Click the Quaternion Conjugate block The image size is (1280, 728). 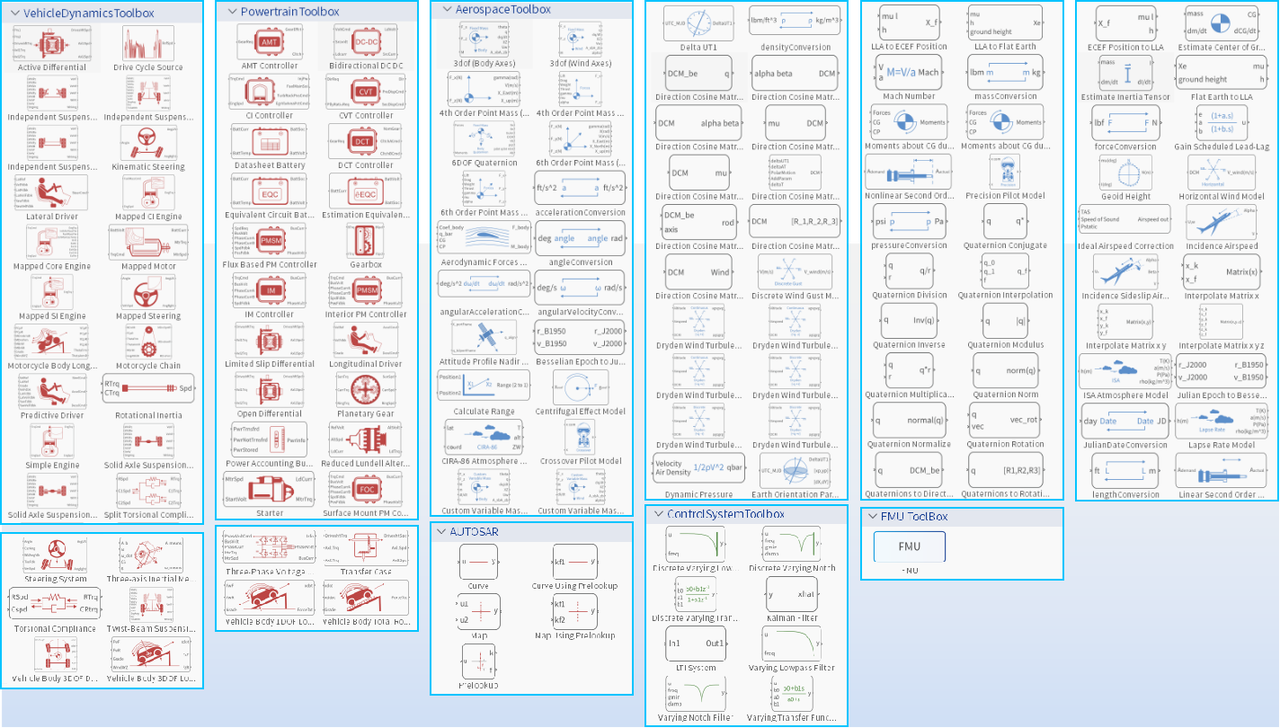(1003, 221)
